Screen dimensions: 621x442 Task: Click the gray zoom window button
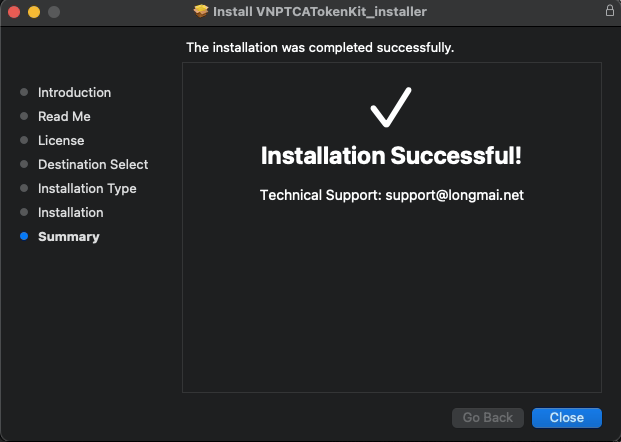point(53,12)
